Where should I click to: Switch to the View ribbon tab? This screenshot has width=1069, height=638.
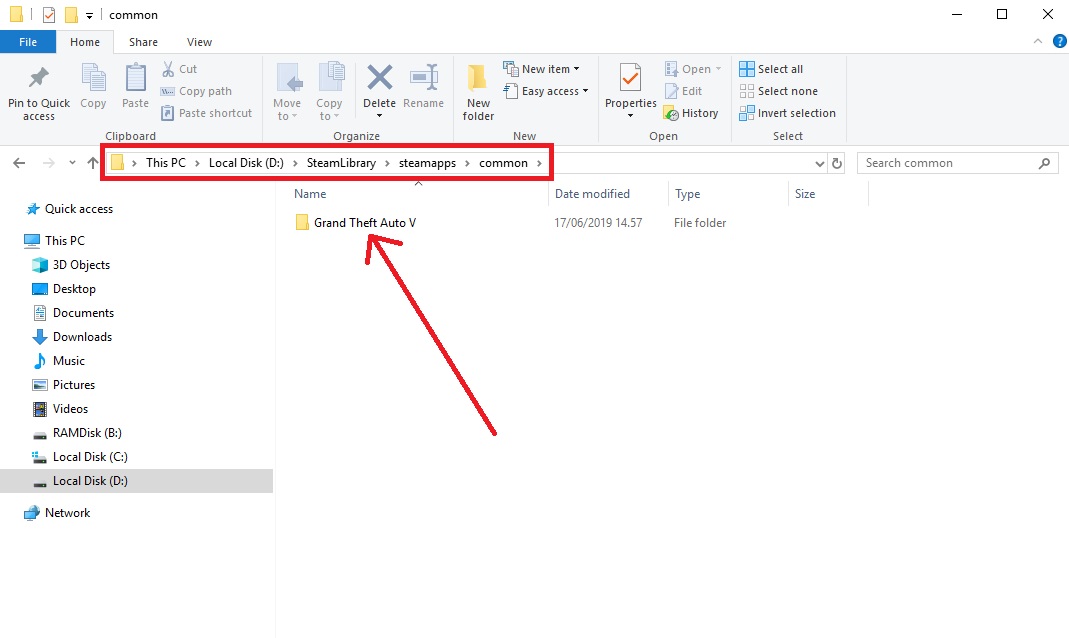[x=199, y=42]
